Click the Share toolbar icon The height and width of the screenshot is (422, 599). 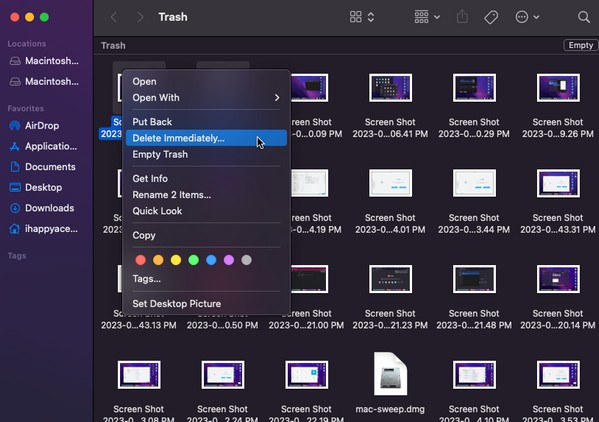coord(462,17)
